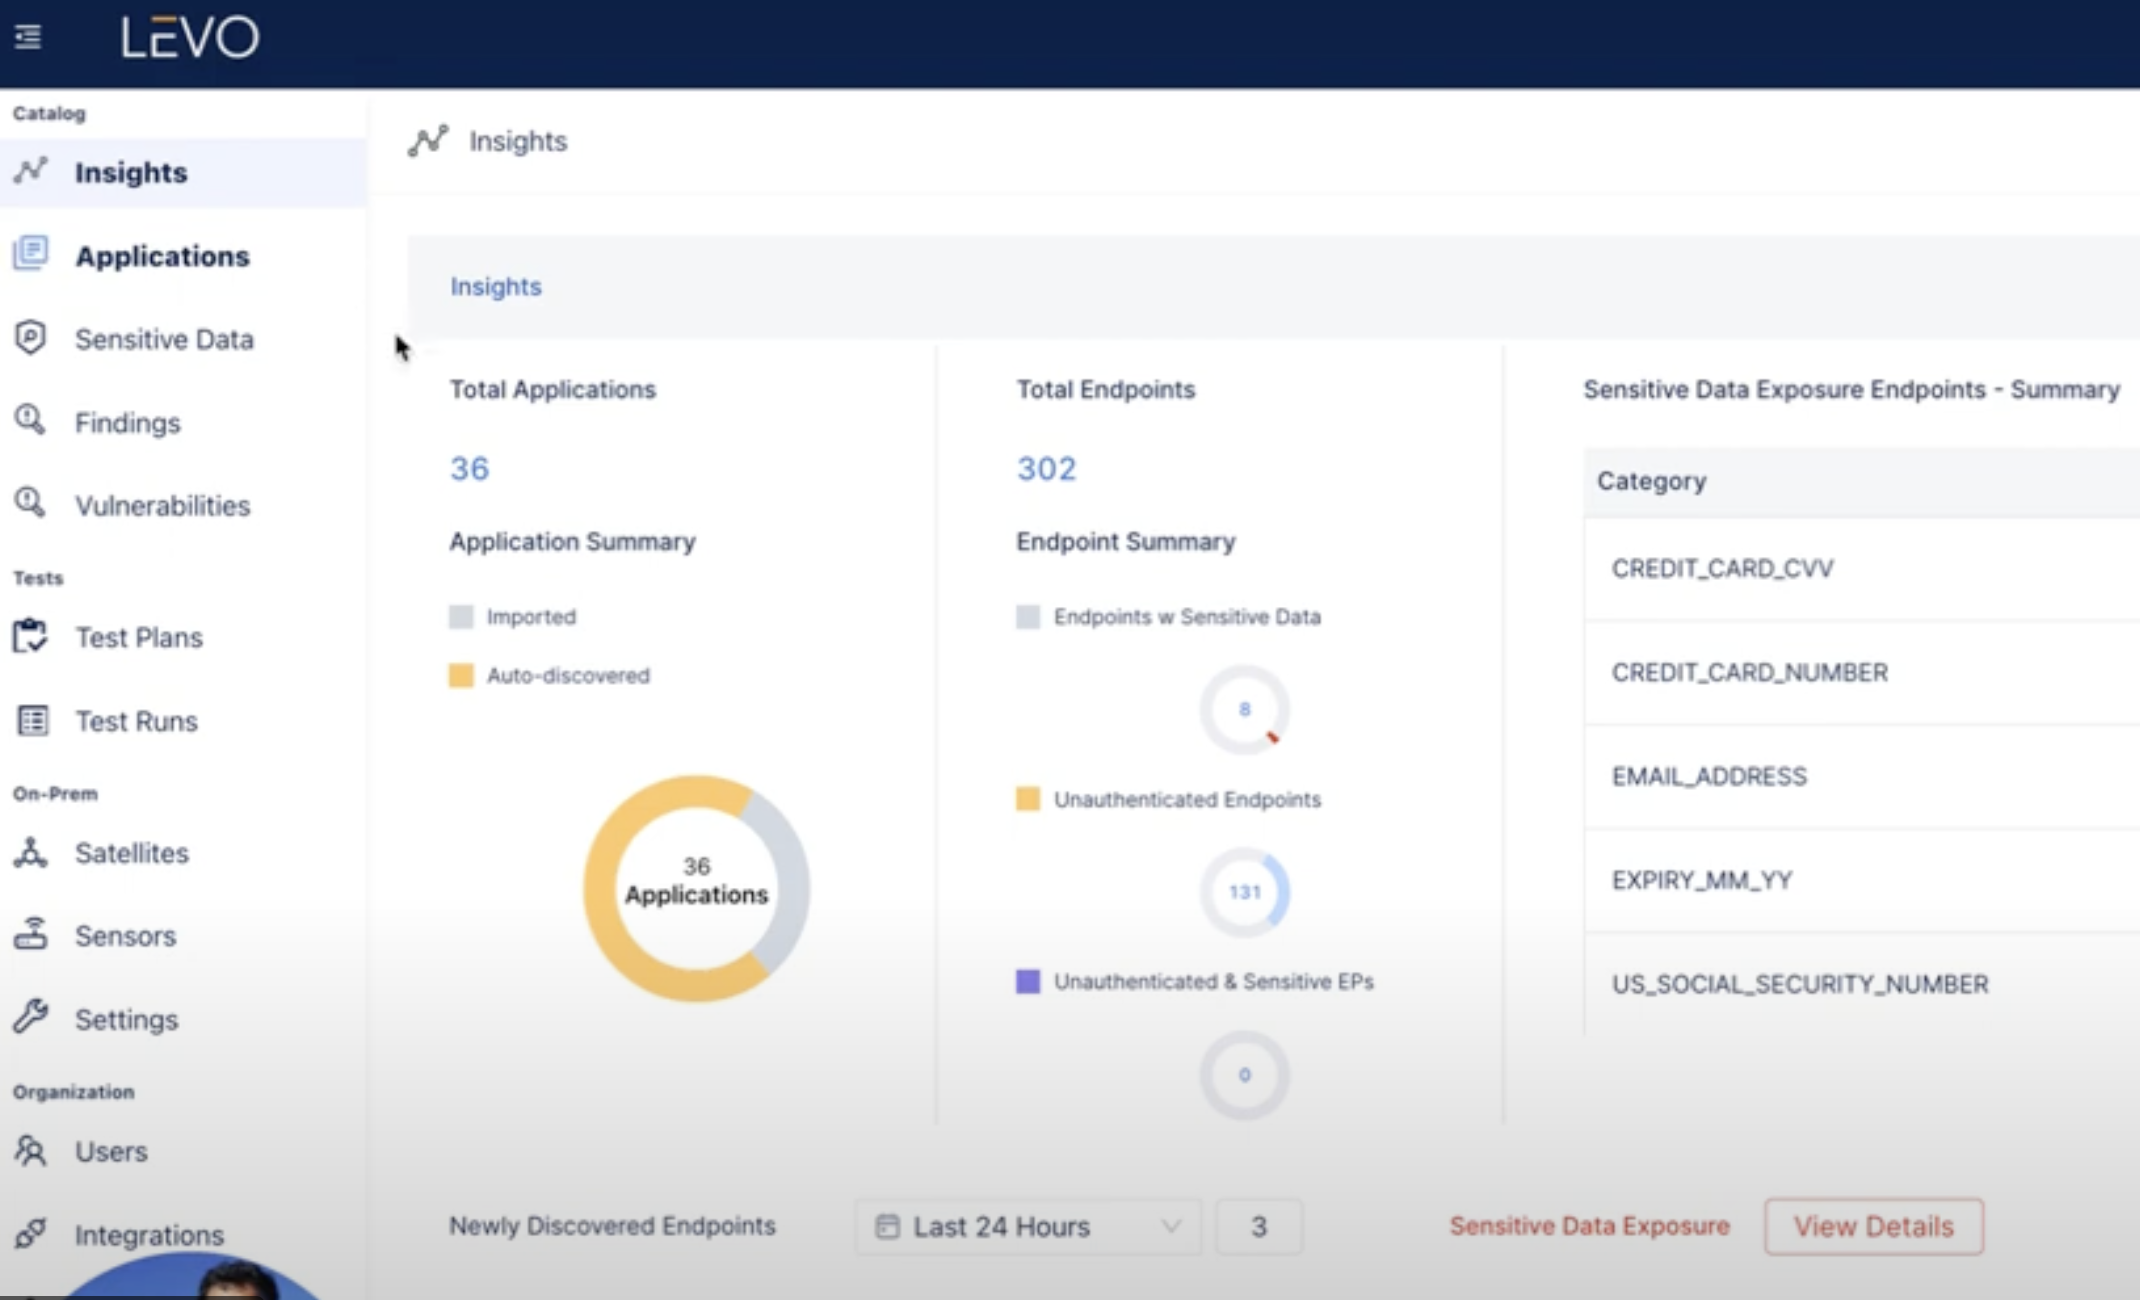2140x1300 pixels.
Task: Click the gauge showing 0 endpoints
Action: coord(1244,1075)
